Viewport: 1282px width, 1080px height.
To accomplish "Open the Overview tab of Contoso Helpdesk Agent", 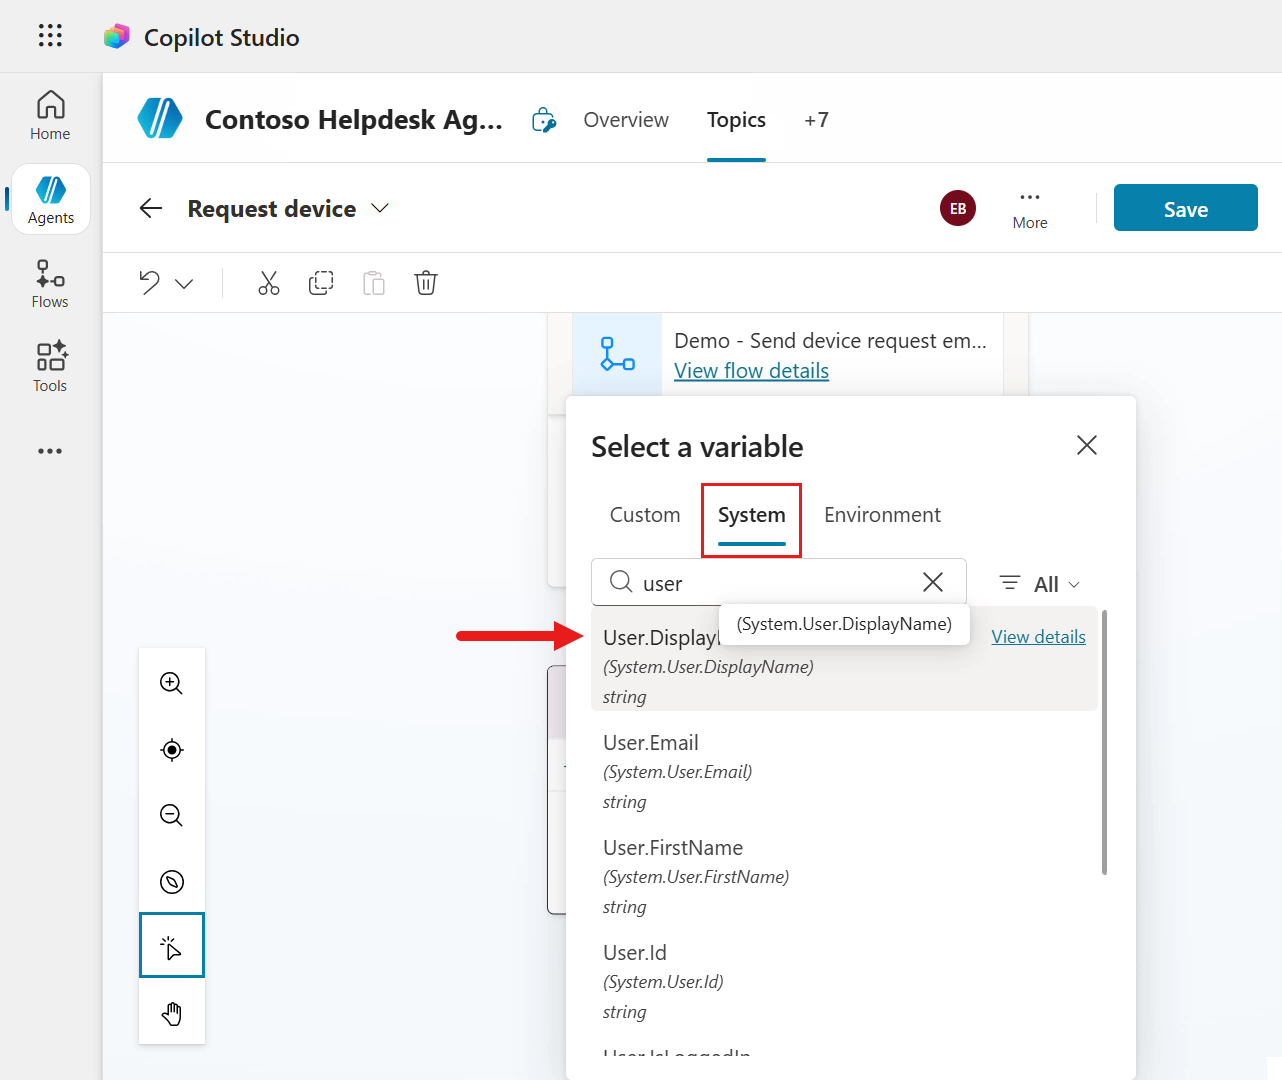I will [x=626, y=119].
